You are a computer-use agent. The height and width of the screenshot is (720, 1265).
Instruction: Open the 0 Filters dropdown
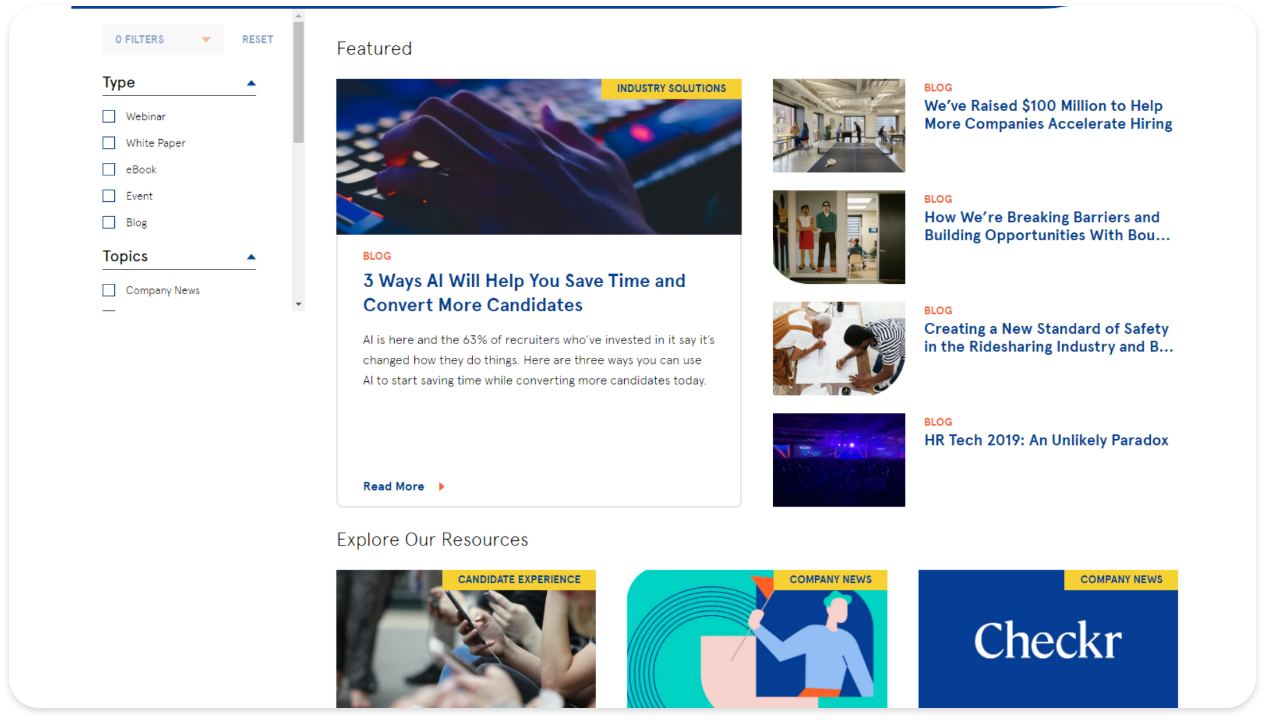point(162,40)
